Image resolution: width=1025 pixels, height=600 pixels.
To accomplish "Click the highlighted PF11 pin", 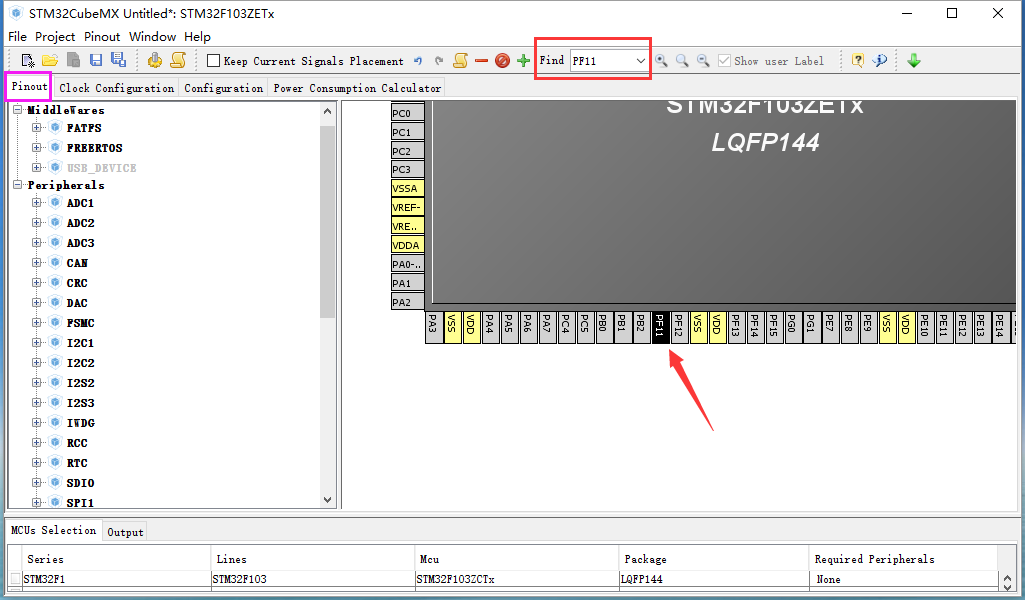I will tap(660, 327).
